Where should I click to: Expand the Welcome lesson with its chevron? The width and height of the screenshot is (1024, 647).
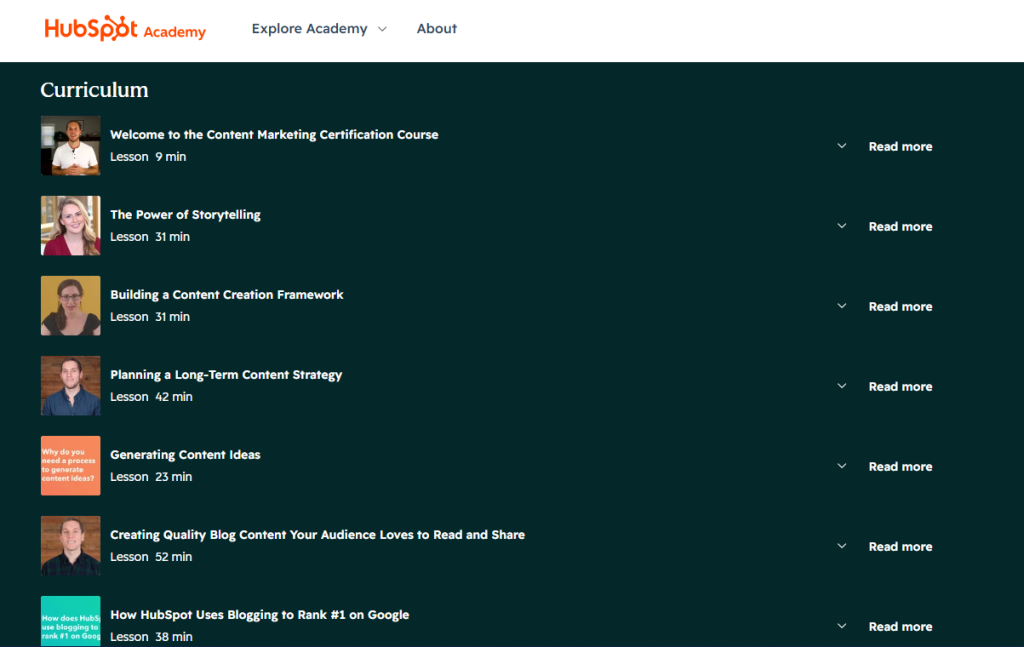click(842, 146)
